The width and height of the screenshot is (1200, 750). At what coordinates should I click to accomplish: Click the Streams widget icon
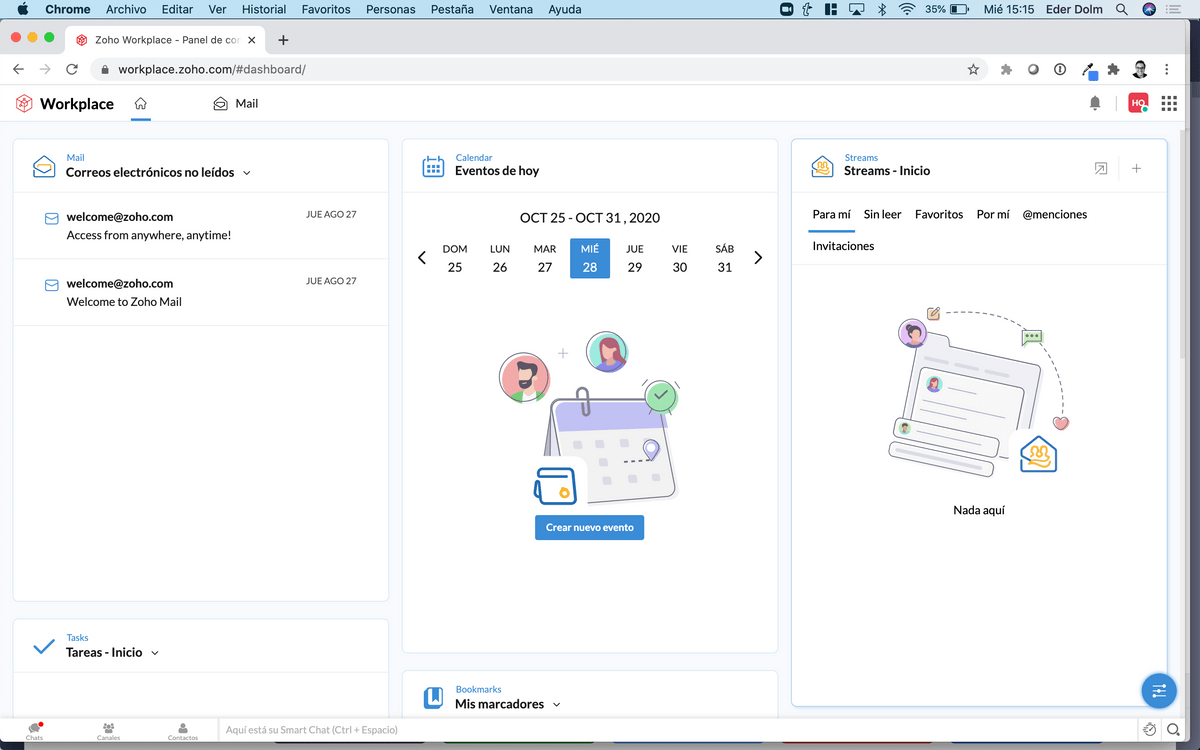[822, 166]
